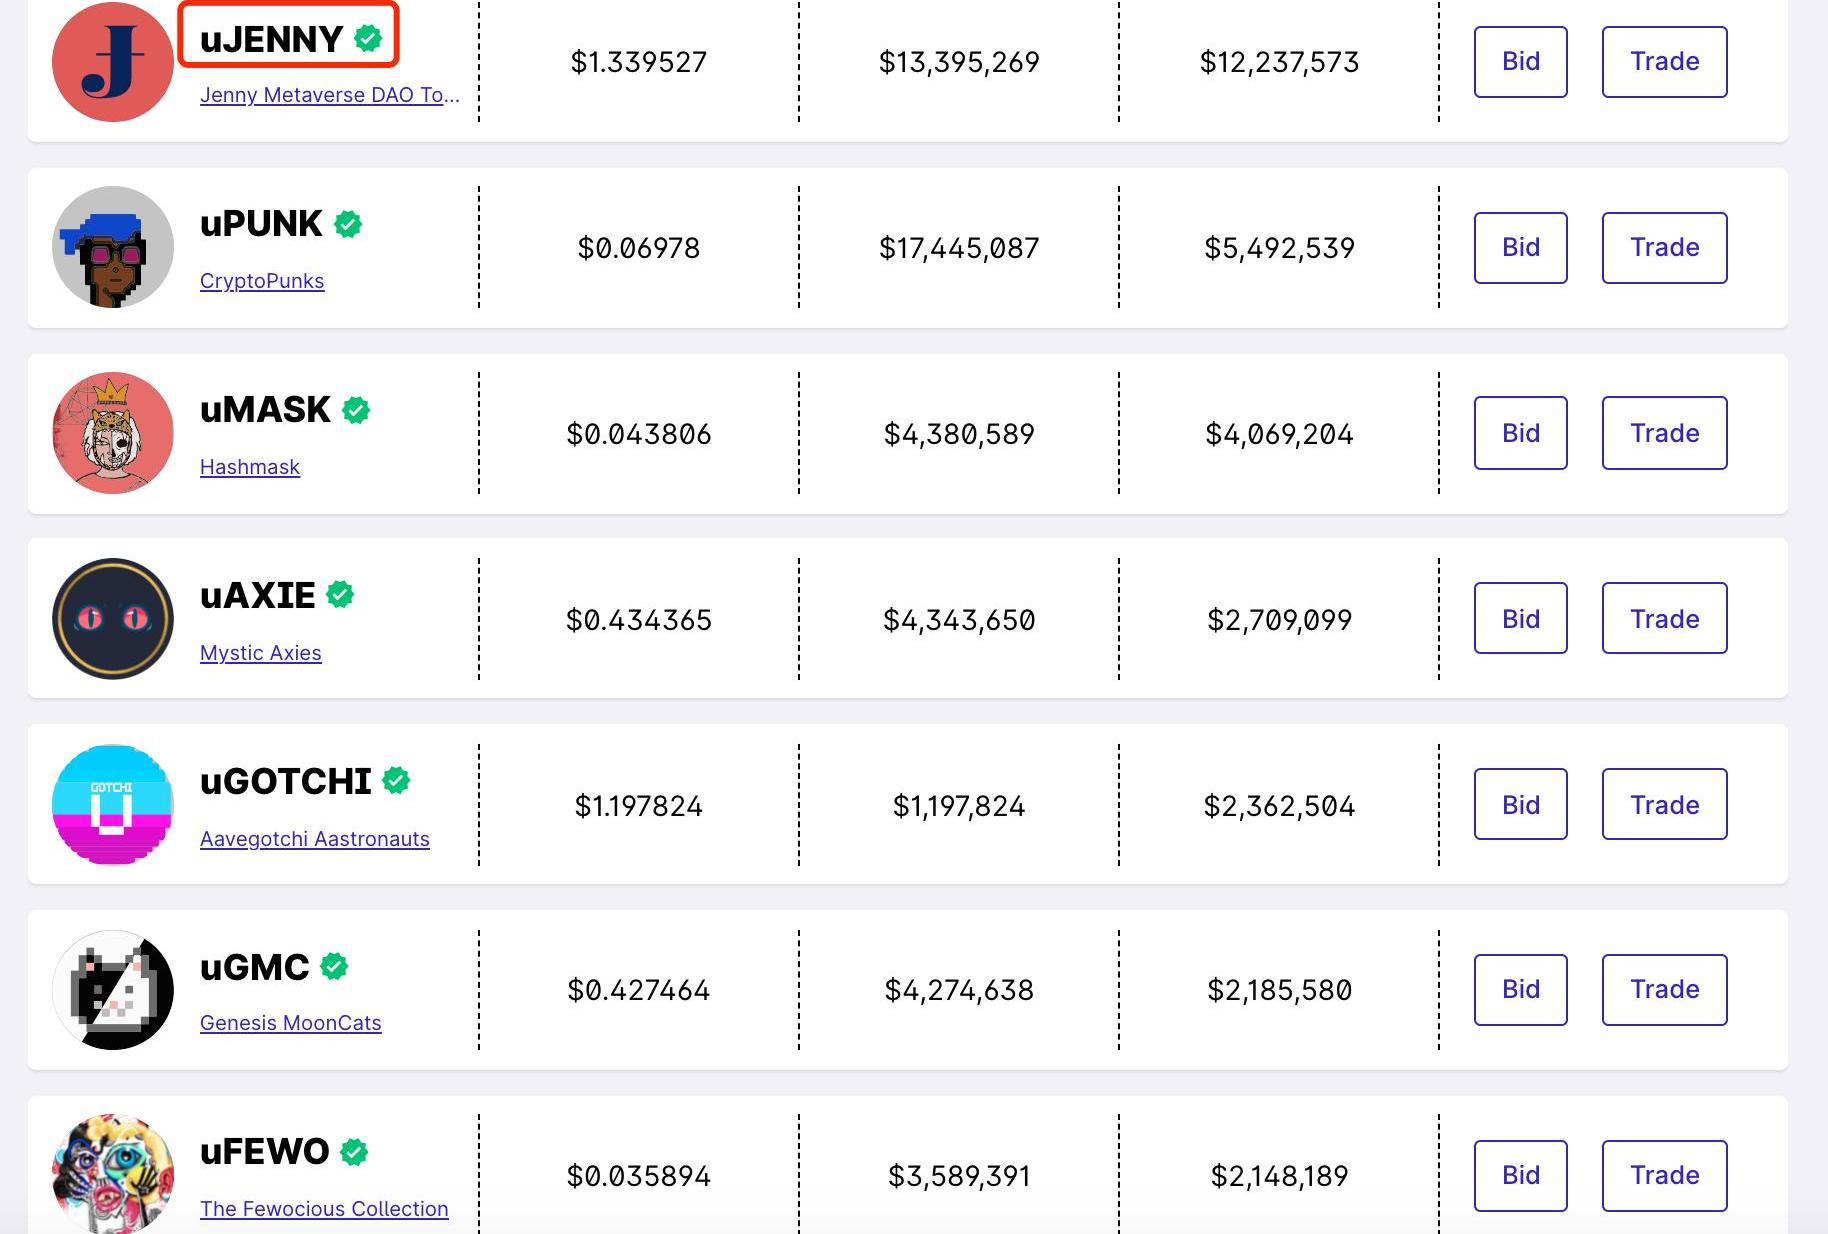Select the uGMC token name heading
This screenshot has width=1828, height=1234.
[x=254, y=967]
